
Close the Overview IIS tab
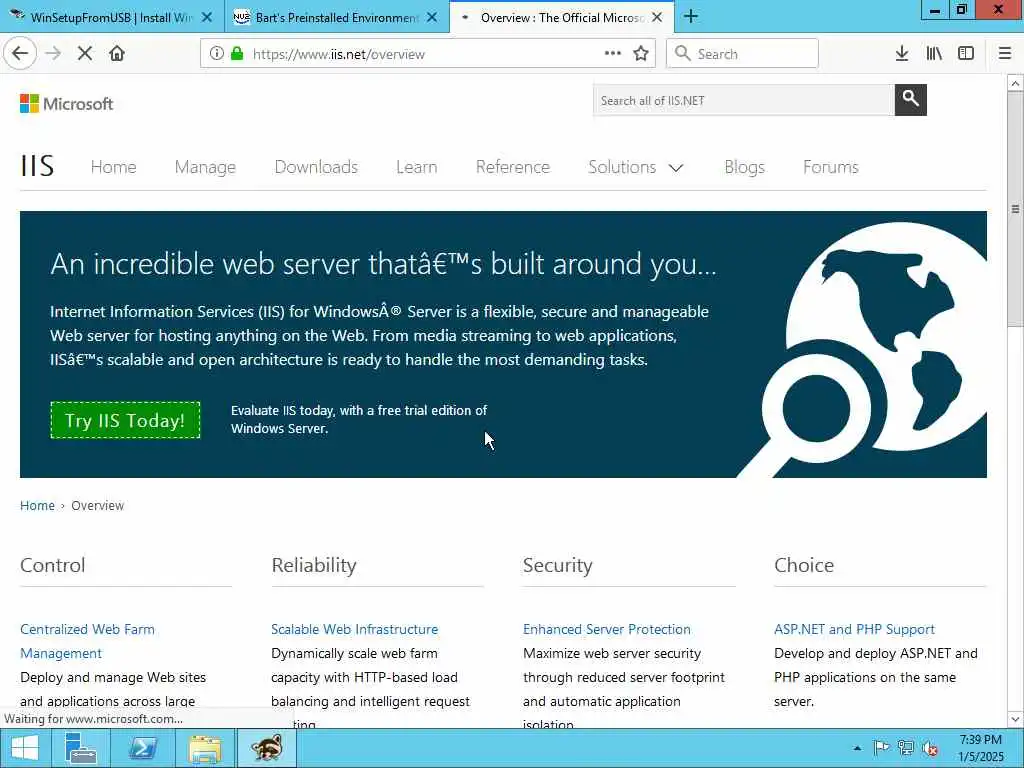coord(657,18)
